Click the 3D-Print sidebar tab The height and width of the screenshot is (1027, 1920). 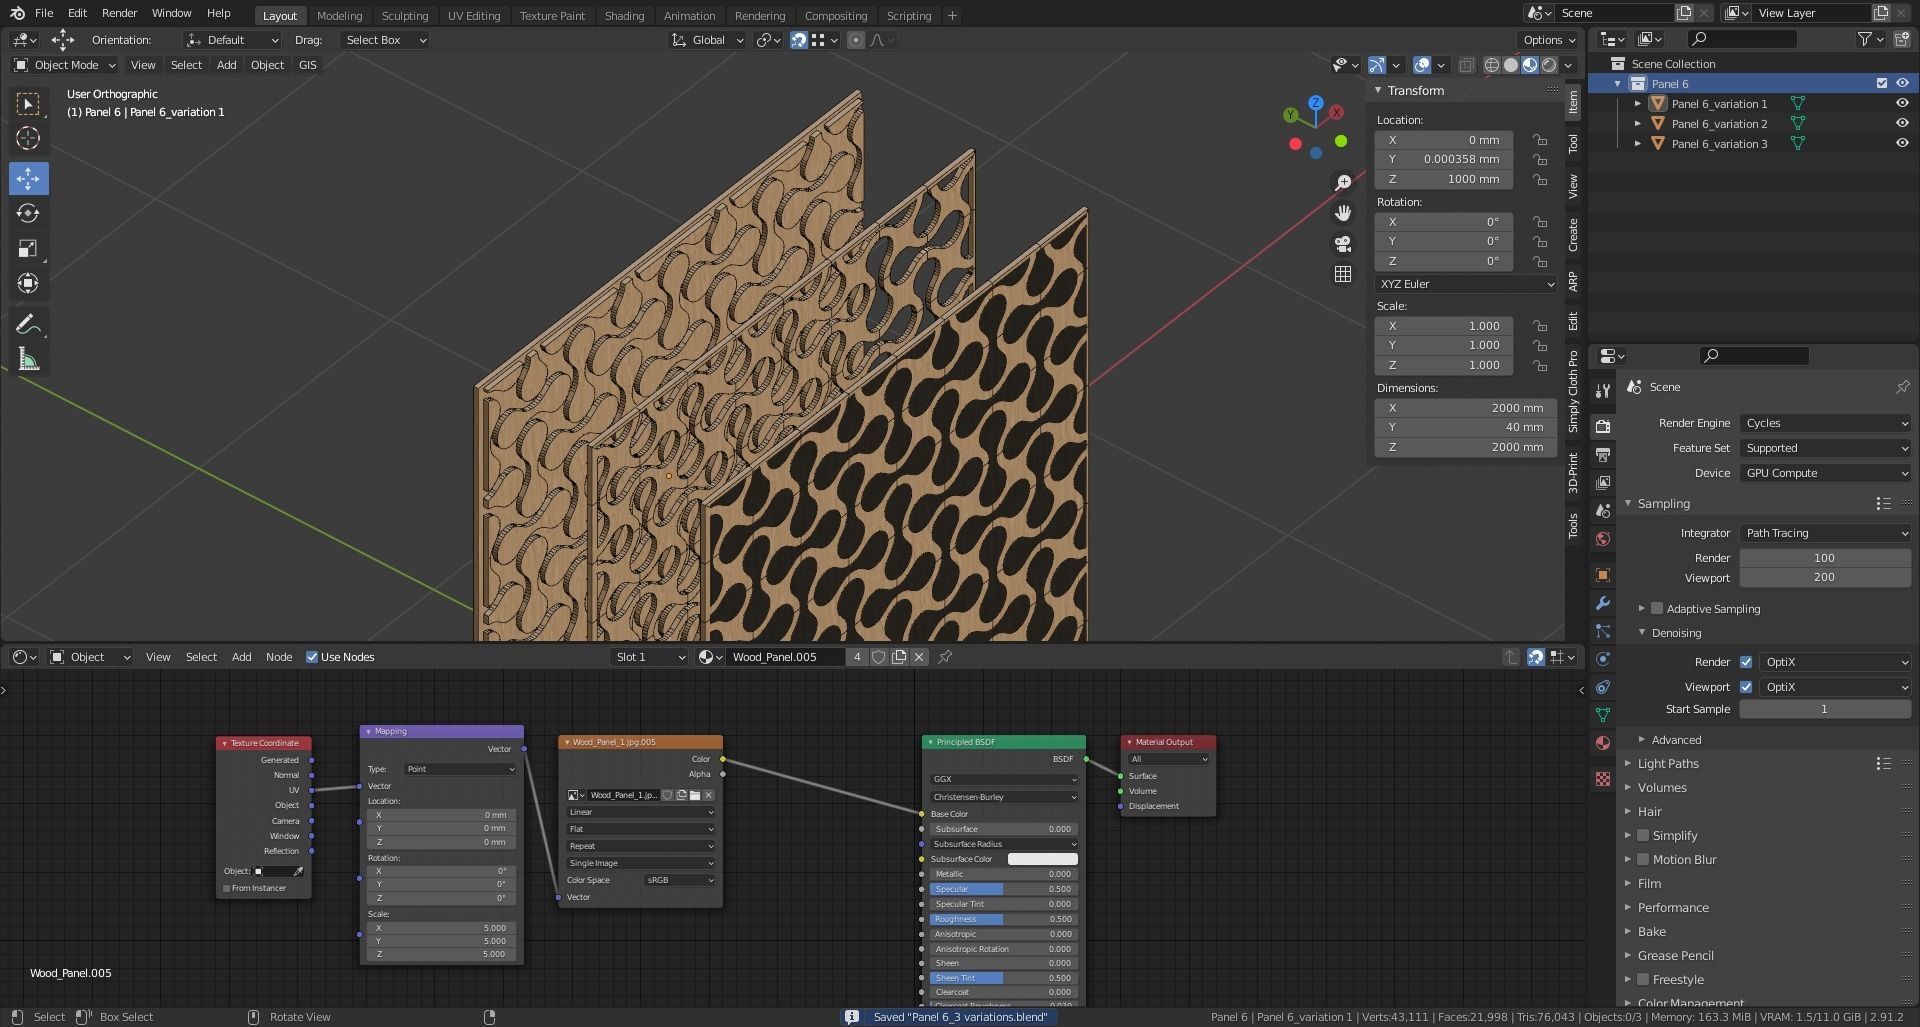click(x=1573, y=472)
